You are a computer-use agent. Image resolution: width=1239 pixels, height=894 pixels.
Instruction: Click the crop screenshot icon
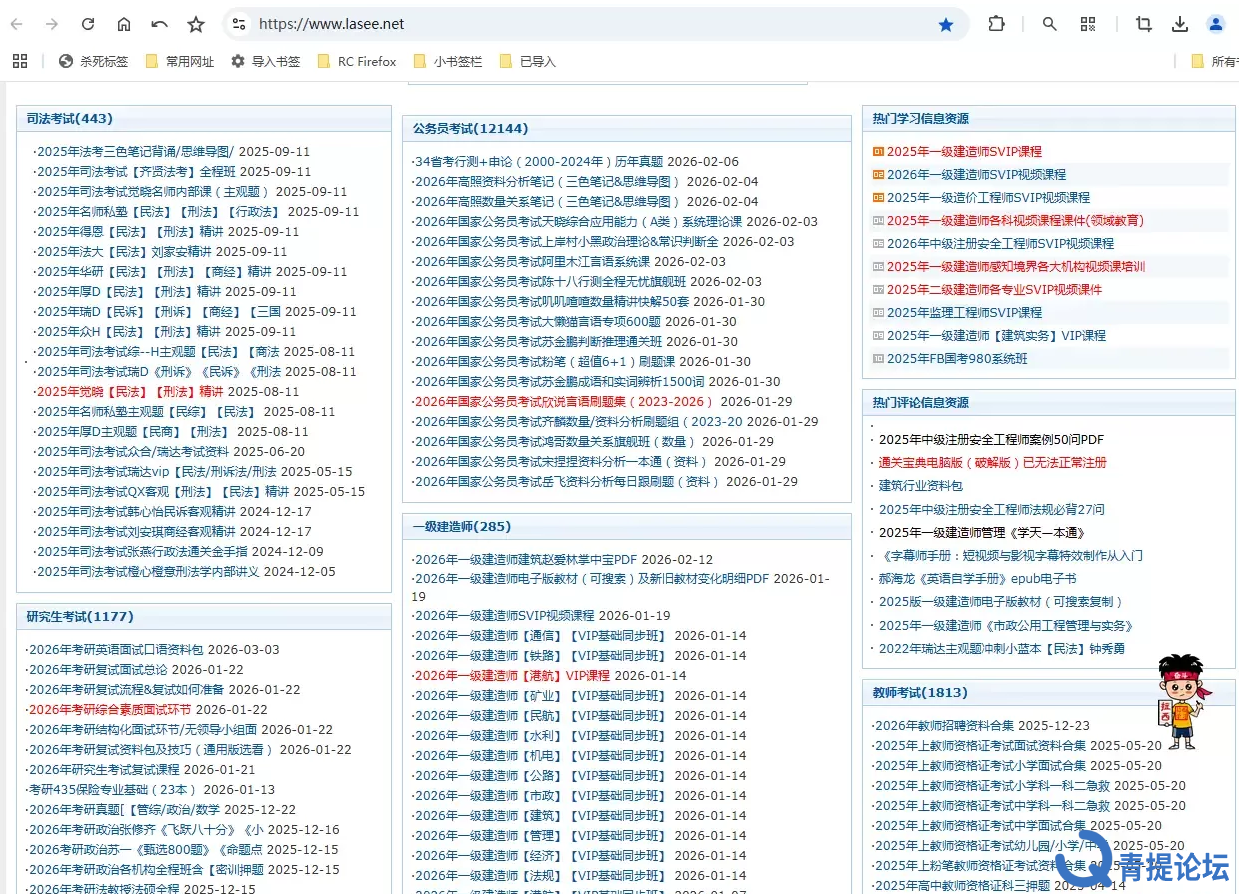click(1143, 24)
